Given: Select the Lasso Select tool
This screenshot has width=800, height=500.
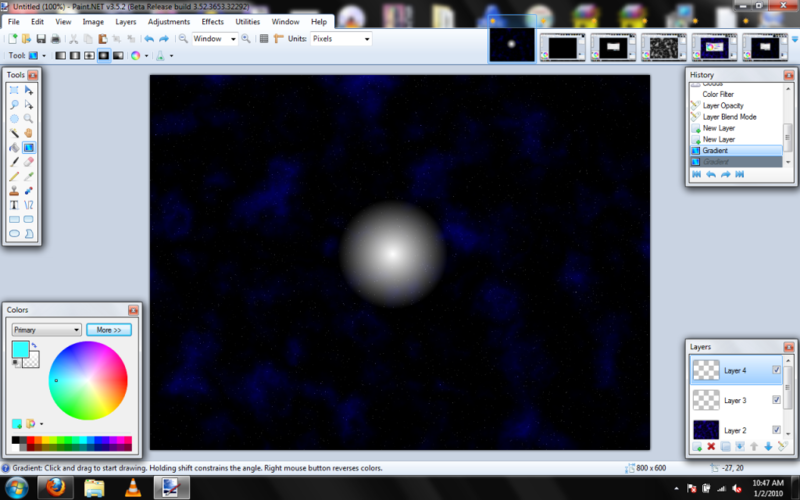Looking at the screenshot, I should (x=14, y=105).
